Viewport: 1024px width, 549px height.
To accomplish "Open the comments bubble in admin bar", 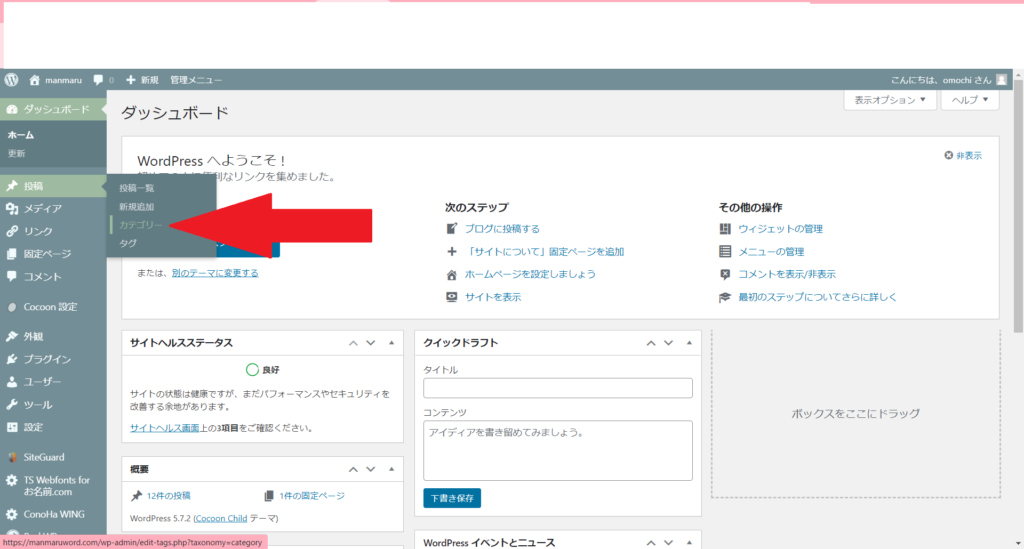I will 98,80.
